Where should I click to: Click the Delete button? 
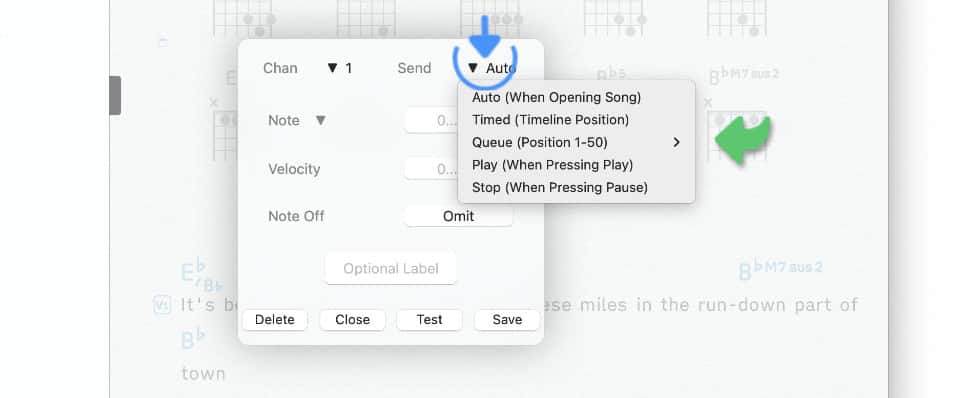tap(275, 319)
